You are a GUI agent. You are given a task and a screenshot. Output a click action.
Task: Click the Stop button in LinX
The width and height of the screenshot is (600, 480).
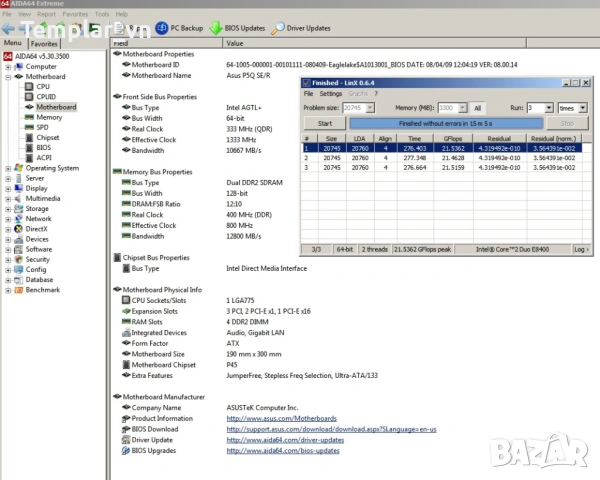[x=567, y=123]
